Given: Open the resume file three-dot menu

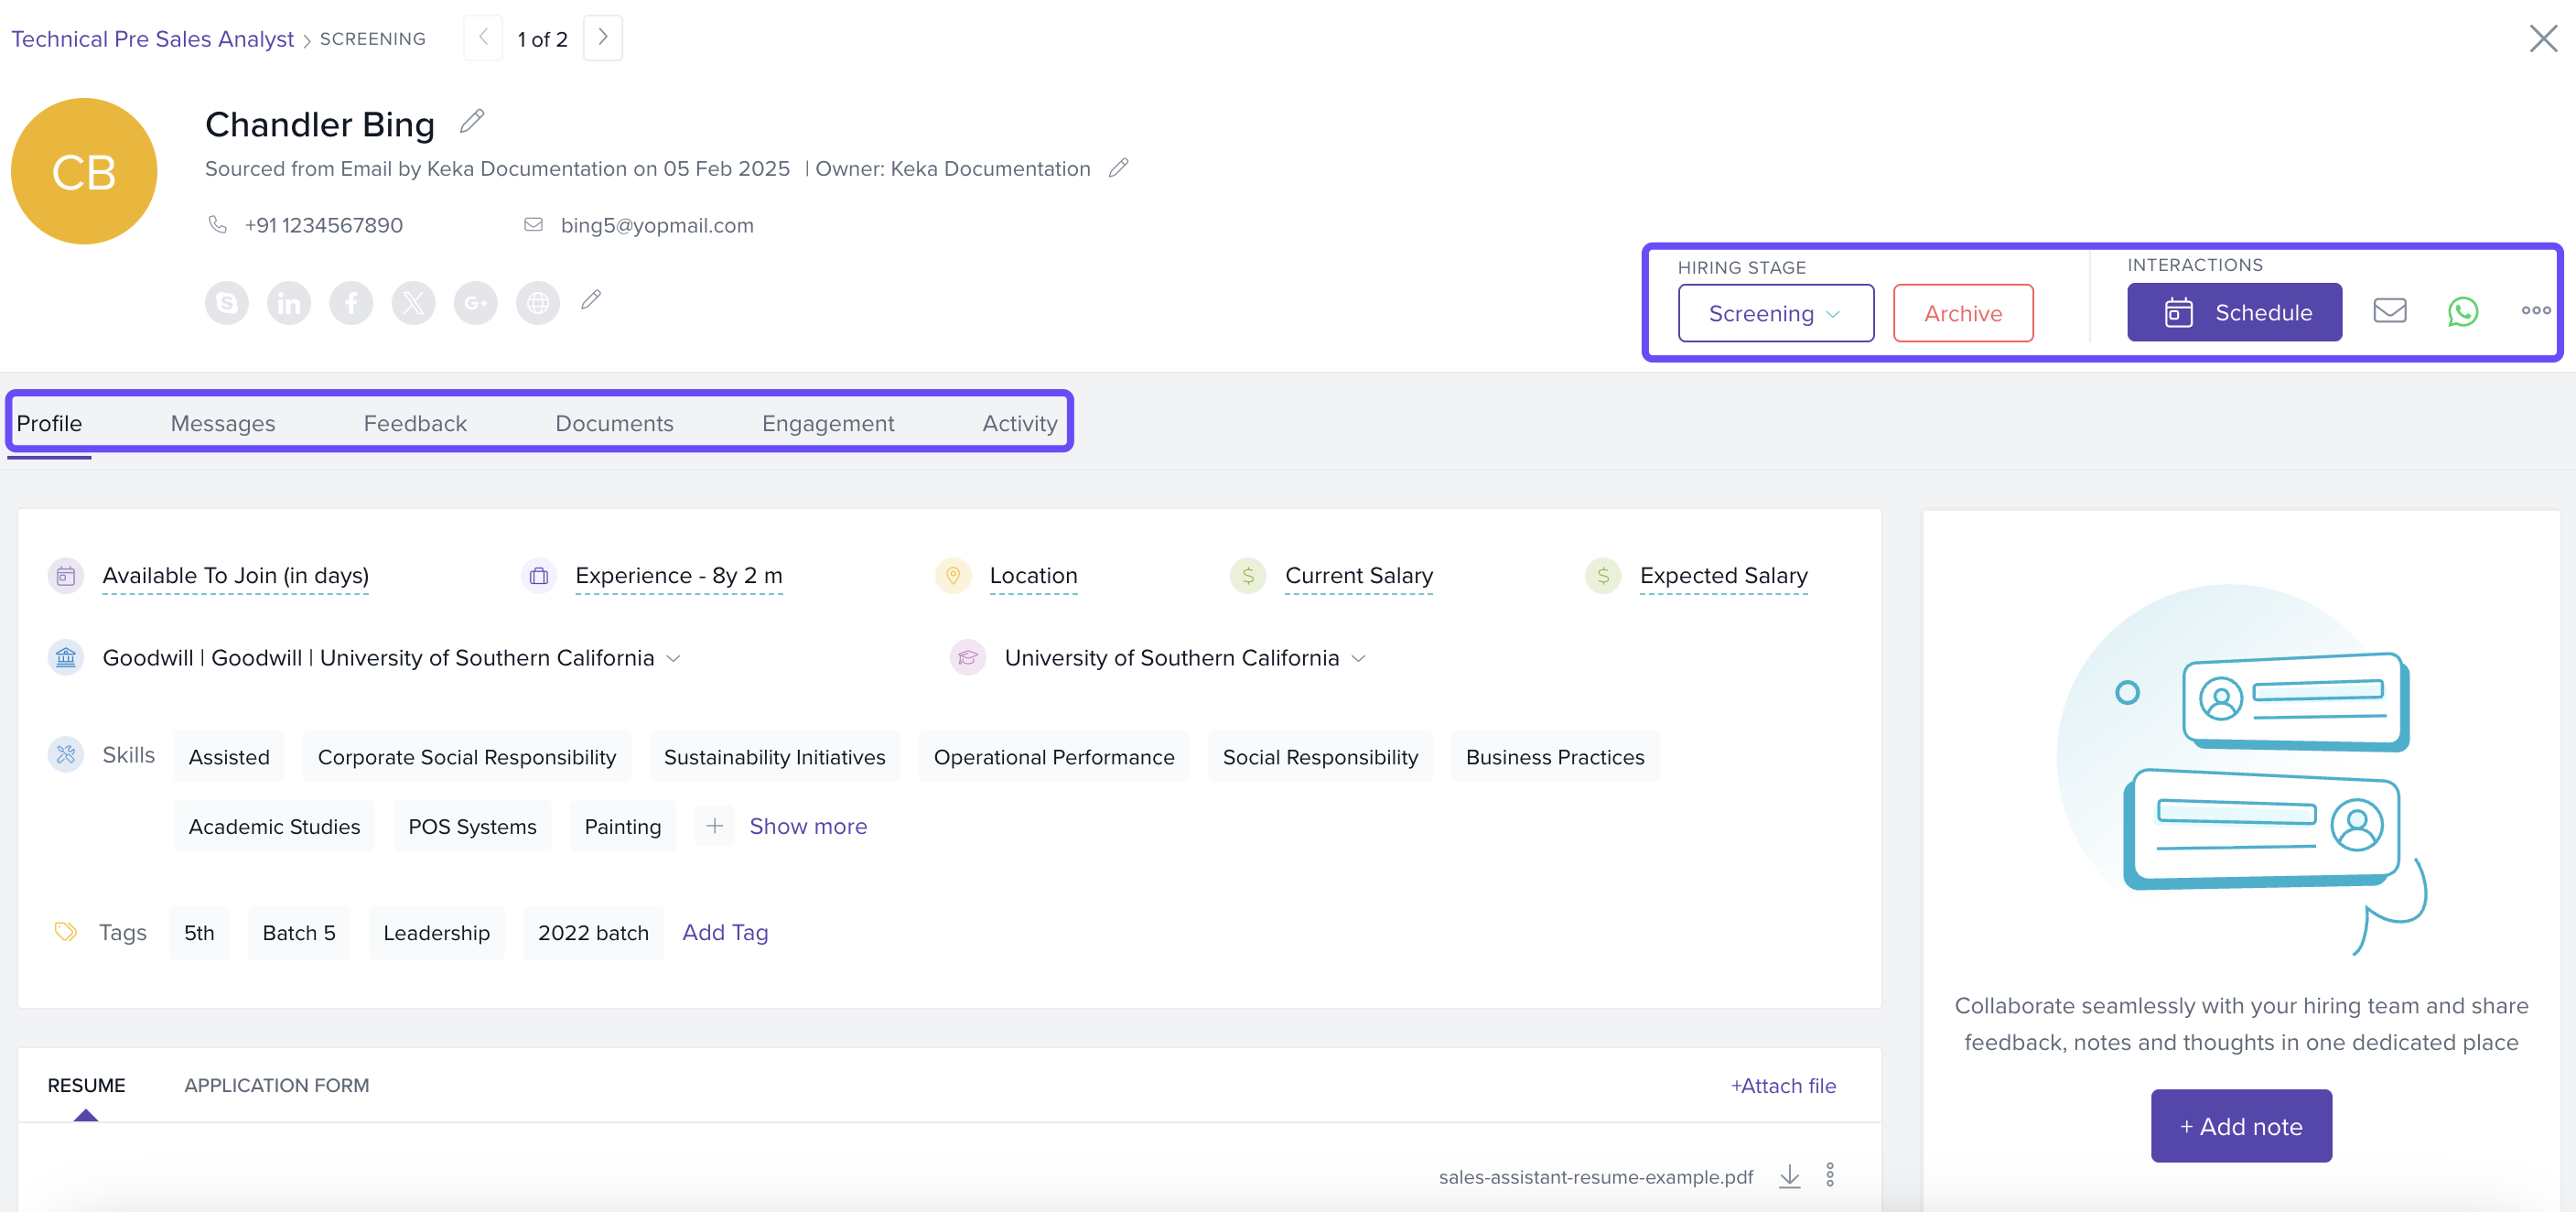Looking at the screenshot, I should click(1829, 1175).
